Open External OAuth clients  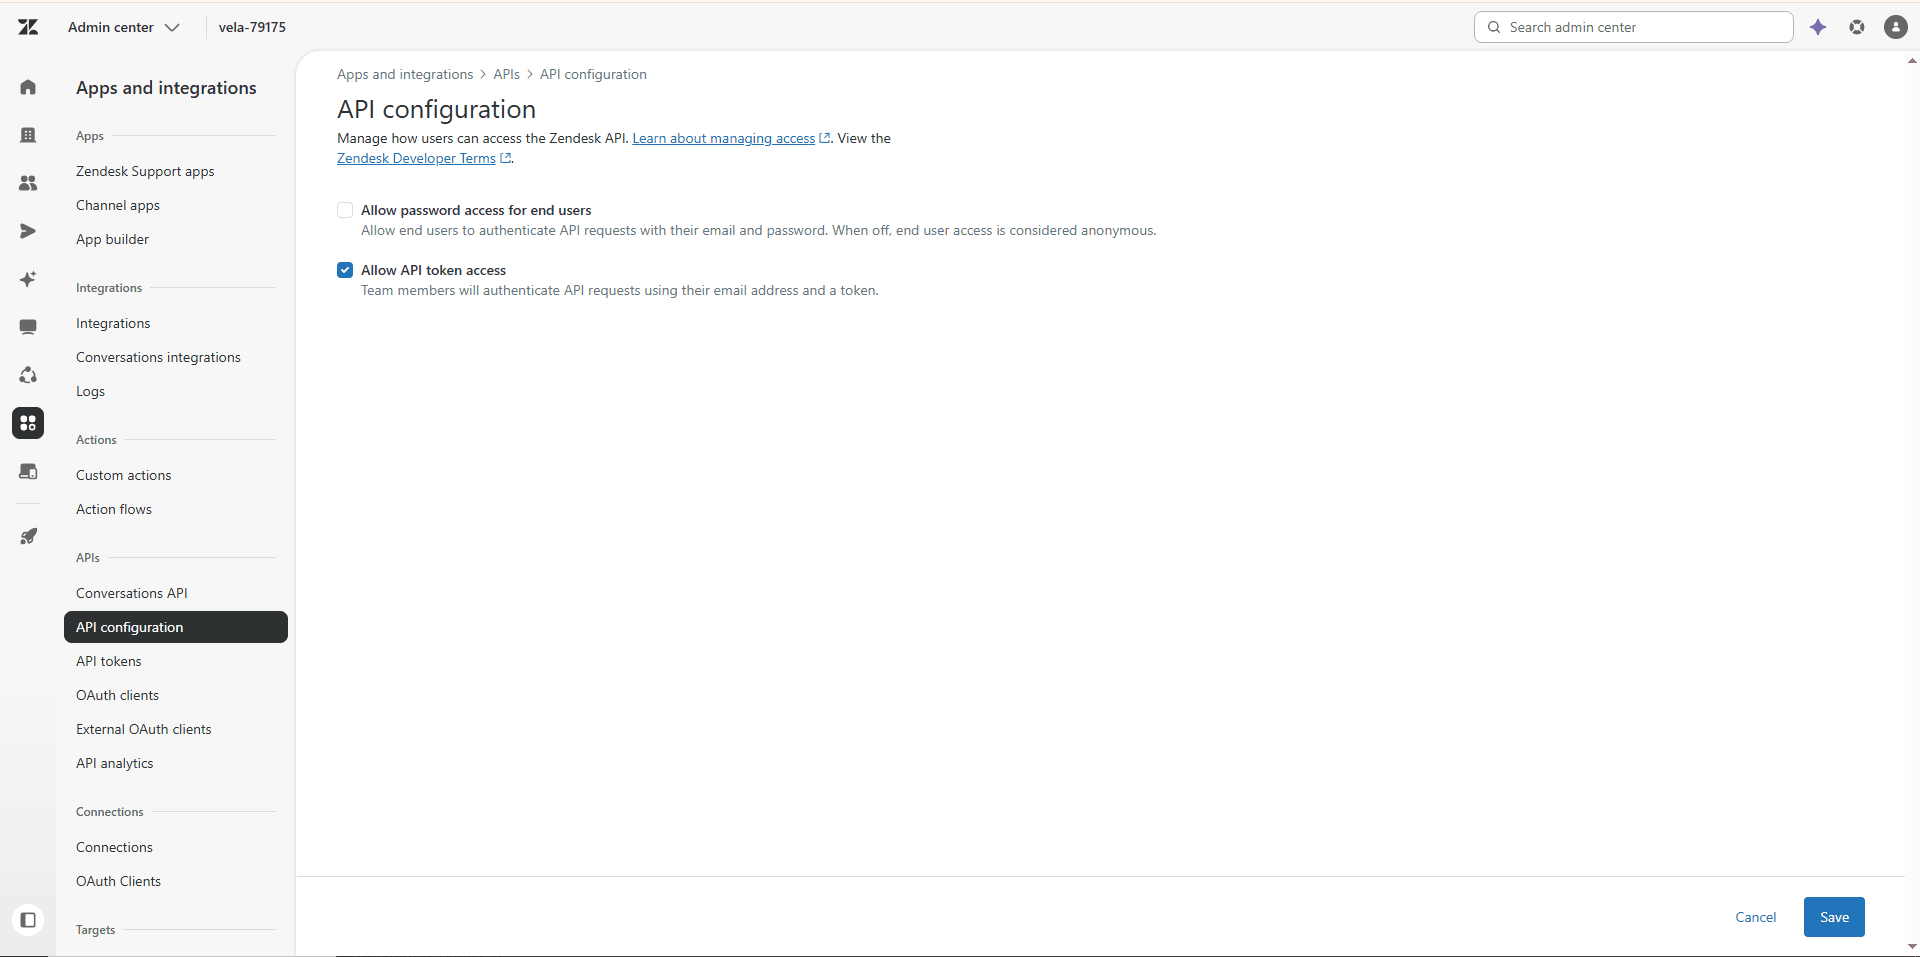tap(144, 729)
